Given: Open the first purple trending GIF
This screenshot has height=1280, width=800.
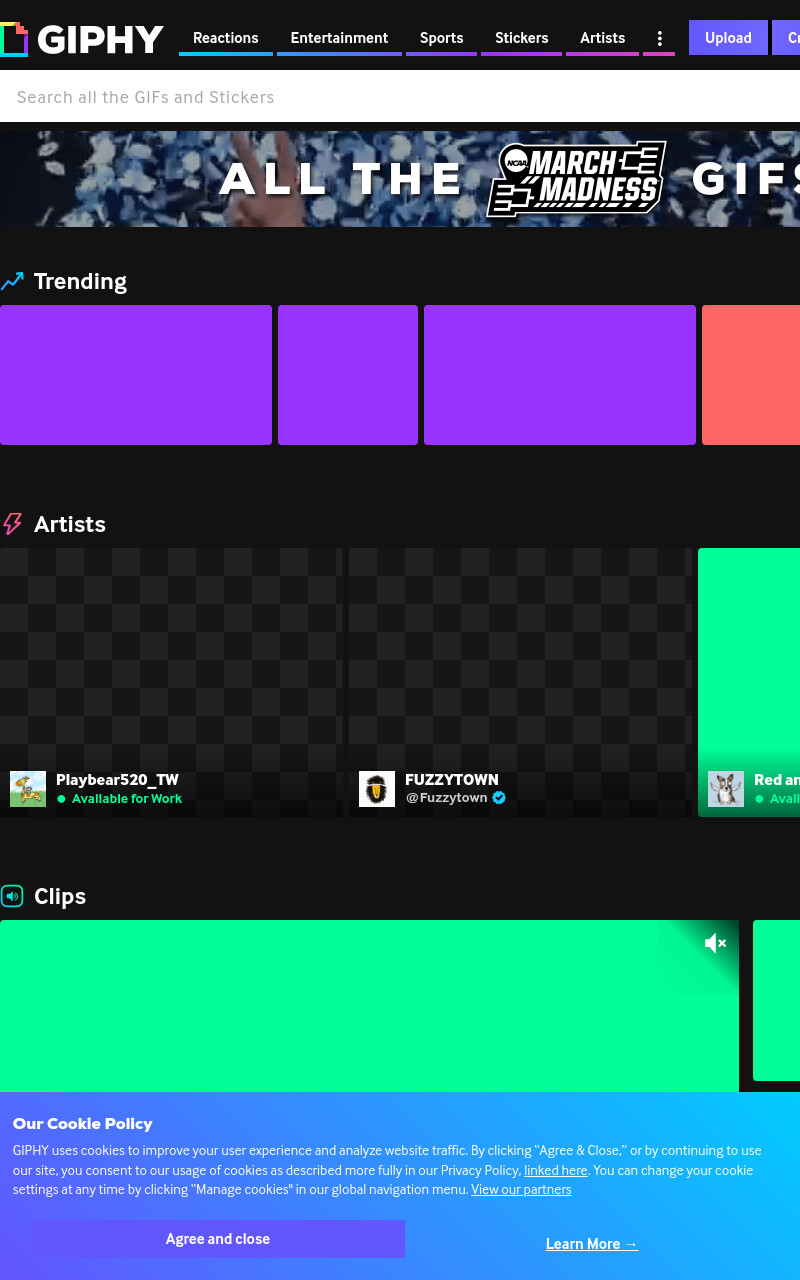Looking at the screenshot, I should [x=136, y=375].
